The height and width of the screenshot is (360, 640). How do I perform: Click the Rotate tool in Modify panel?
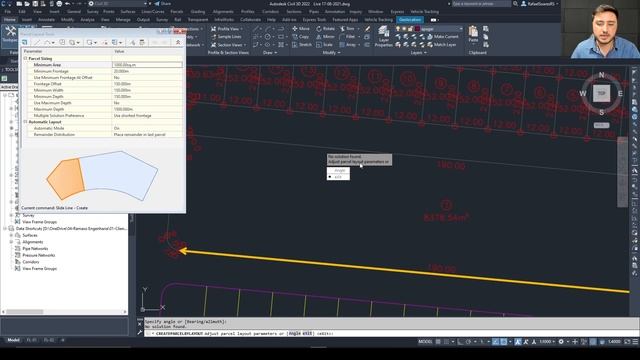(x=325, y=29)
